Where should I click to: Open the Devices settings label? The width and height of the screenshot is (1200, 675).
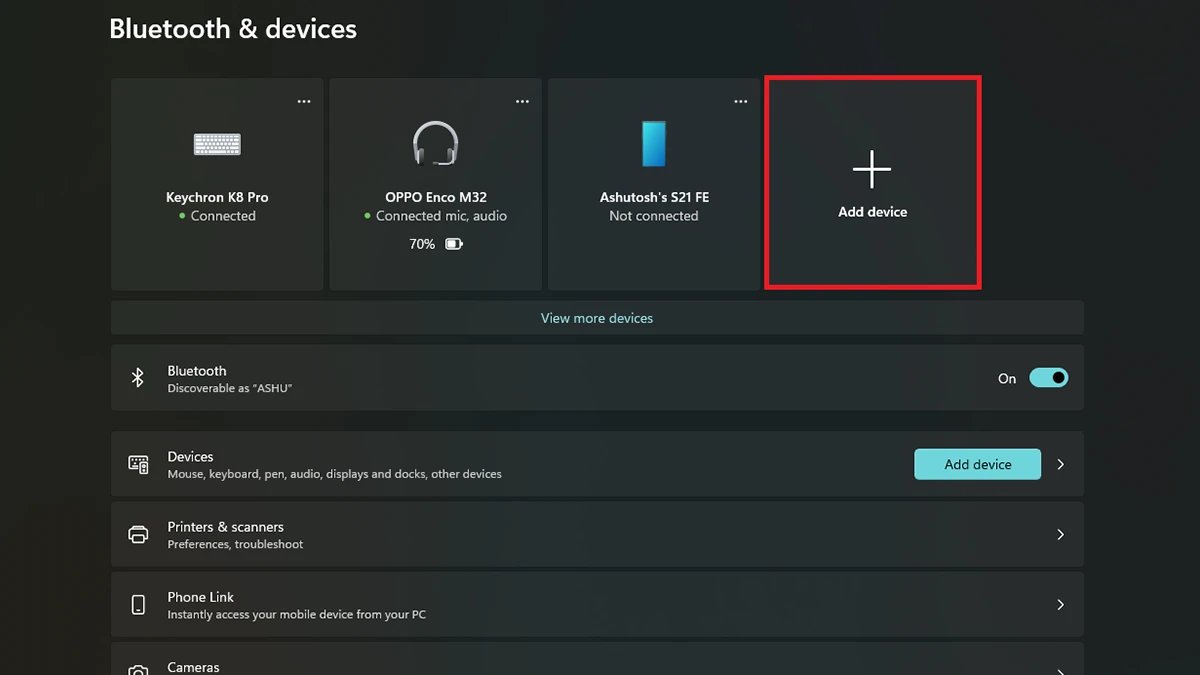(190, 457)
